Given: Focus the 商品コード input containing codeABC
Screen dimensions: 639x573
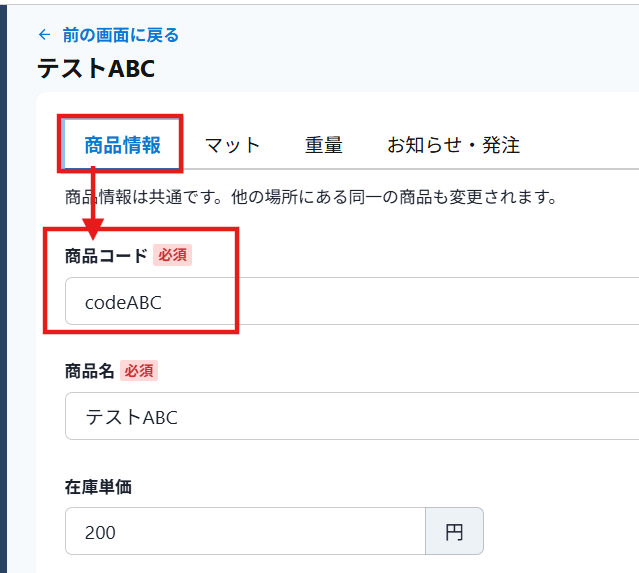Looking at the screenshot, I should pos(350,302).
